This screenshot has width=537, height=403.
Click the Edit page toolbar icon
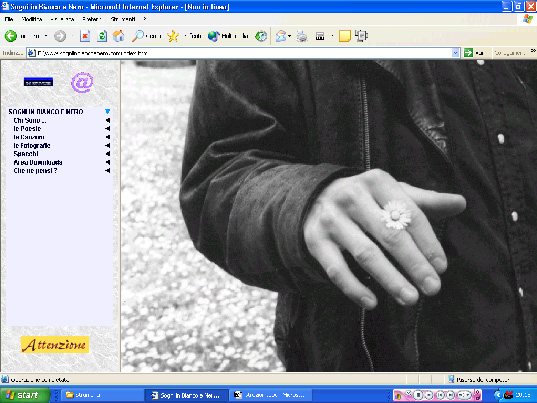tap(320, 36)
